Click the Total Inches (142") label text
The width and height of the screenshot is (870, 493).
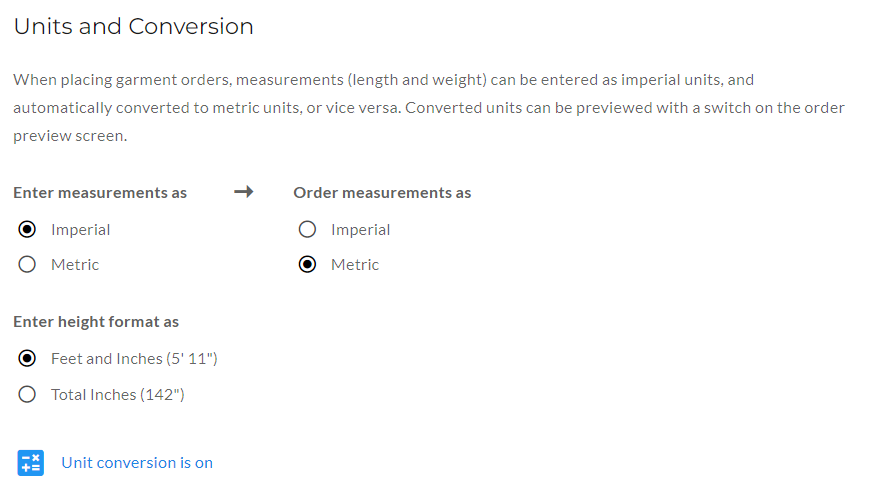(118, 395)
